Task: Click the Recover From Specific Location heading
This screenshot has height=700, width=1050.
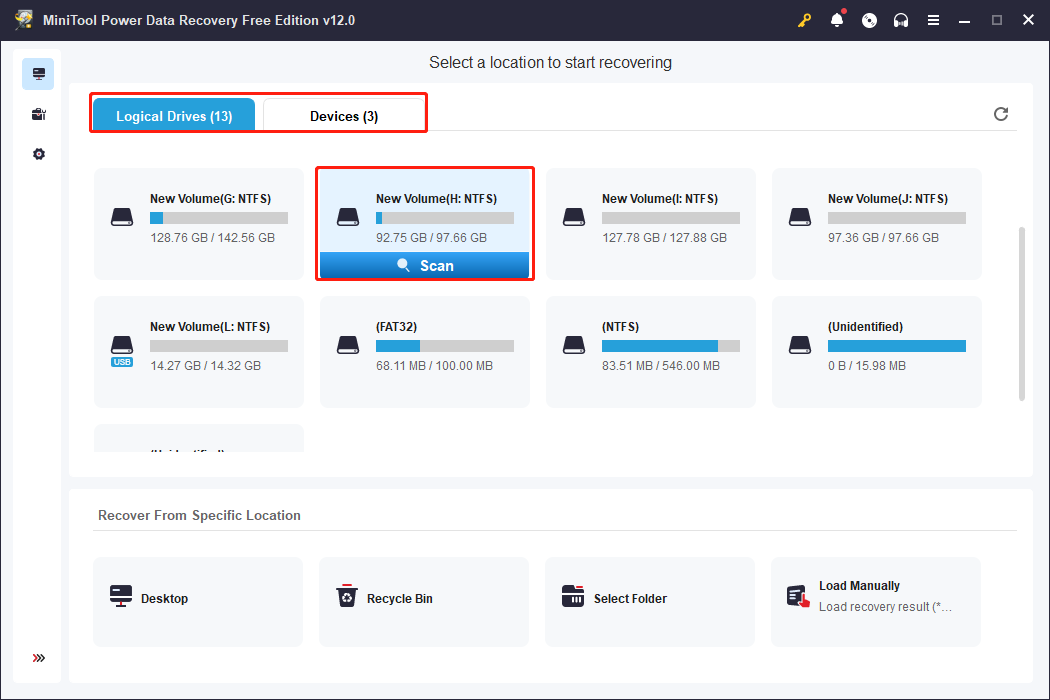Action: (x=199, y=515)
